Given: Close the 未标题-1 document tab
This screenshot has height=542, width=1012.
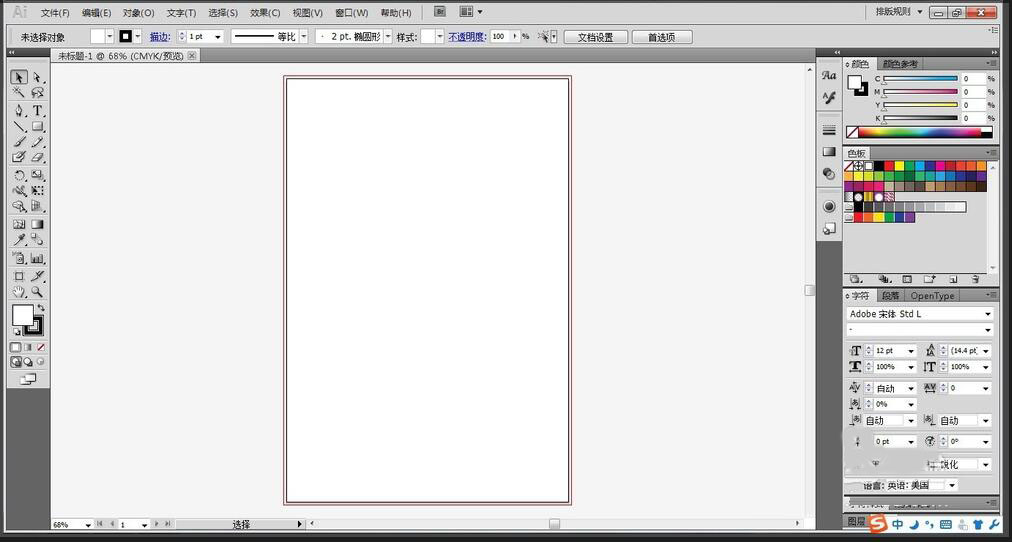Looking at the screenshot, I should pyautogui.click(x=192, y=56).
